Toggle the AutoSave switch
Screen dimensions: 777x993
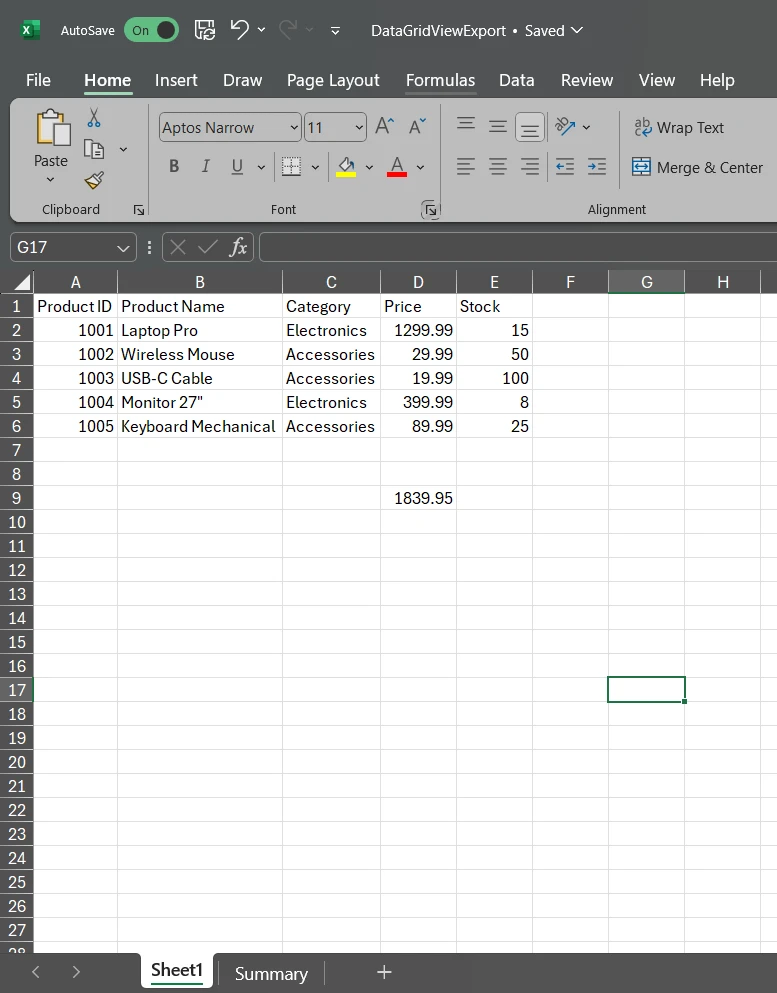click(x=151, y=30)
